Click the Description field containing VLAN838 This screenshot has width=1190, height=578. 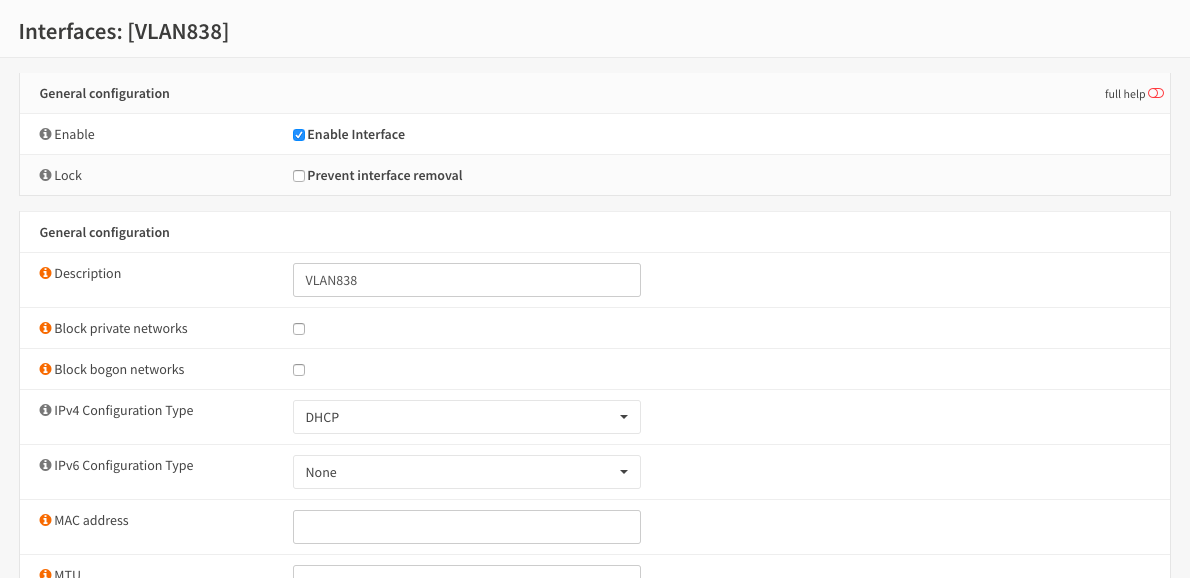(466, 280)
